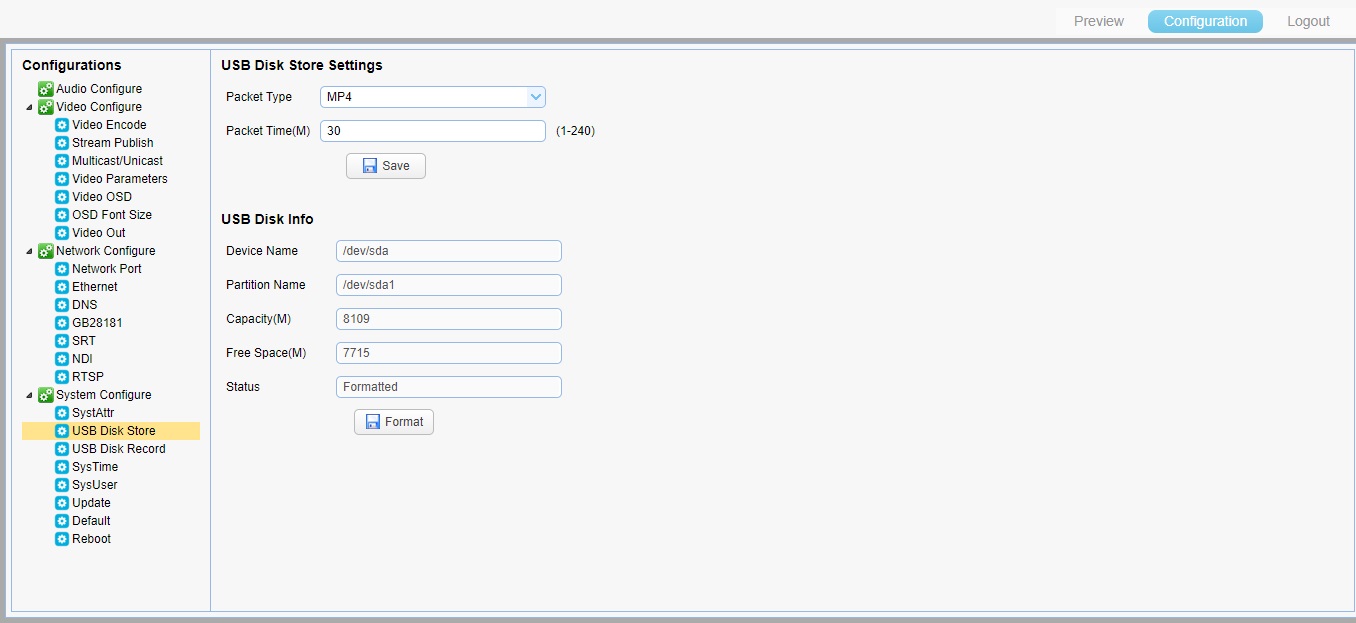Image resolution: width=1356 pixels, height=623 pixels.
Task: Save the USB disk store settings
Action: click(x=386, y=166)
